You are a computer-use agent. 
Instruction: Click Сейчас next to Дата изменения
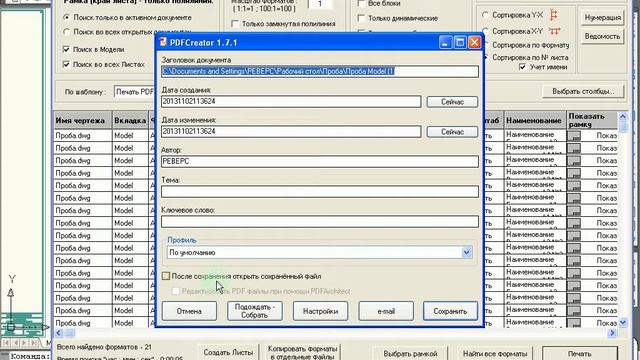tap(452, 132)
